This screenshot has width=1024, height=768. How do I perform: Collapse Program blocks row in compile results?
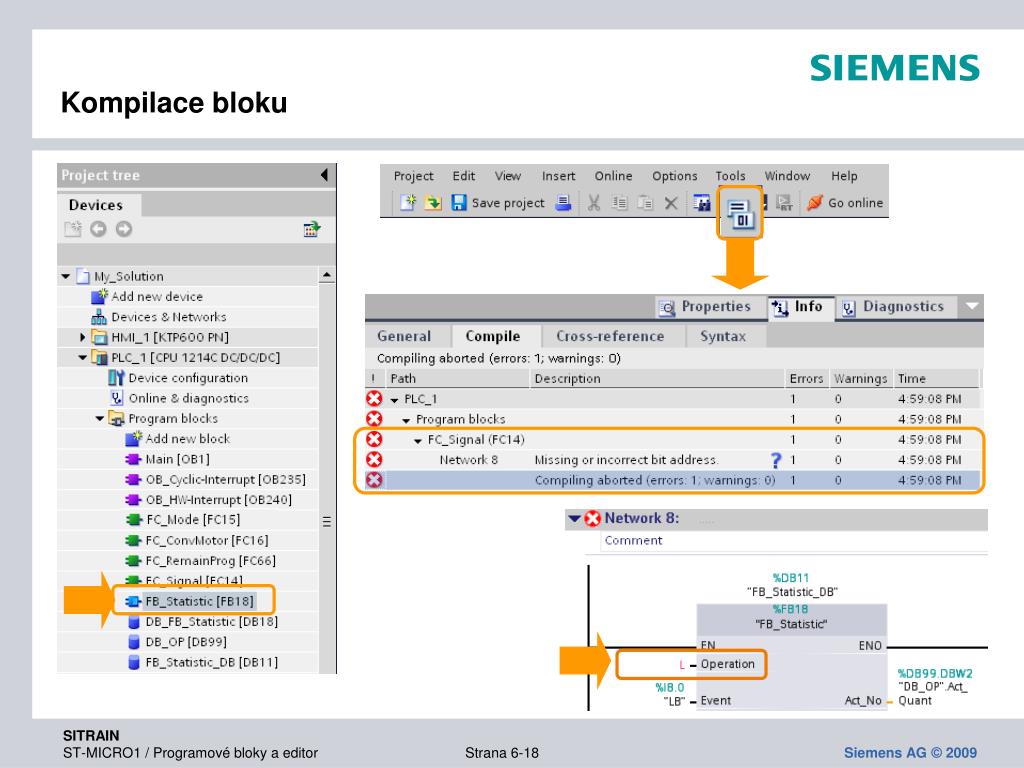[x=406, y=420]
